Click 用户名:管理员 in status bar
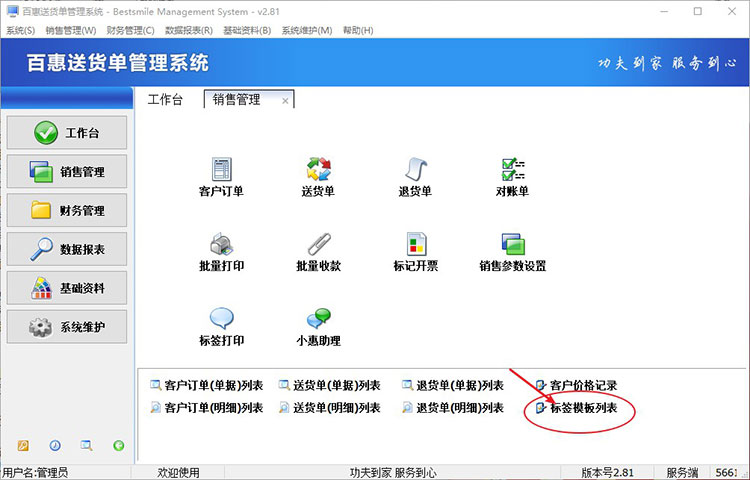The image size is (750, 480). [x=35, y=473]
